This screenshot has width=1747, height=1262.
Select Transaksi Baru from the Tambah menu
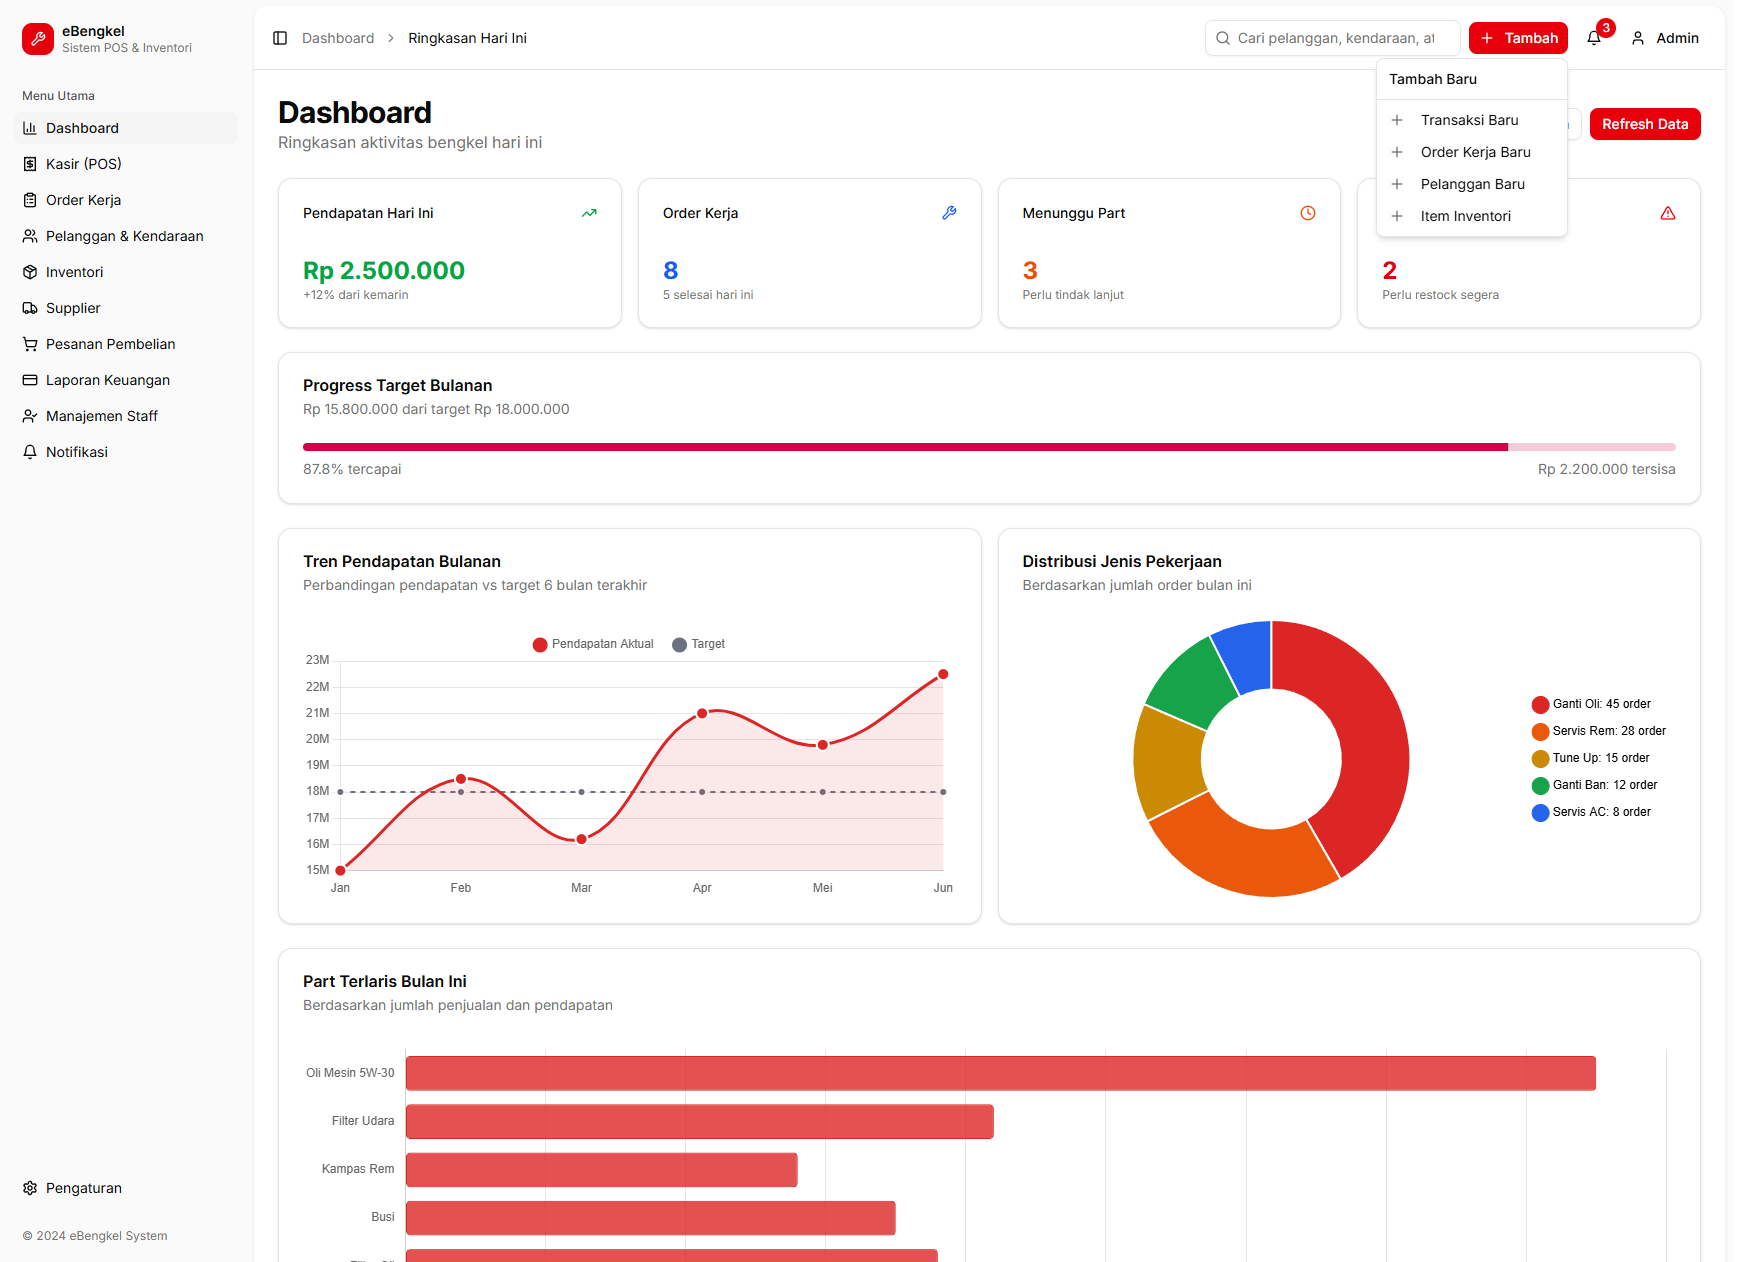pos(1469,119)
